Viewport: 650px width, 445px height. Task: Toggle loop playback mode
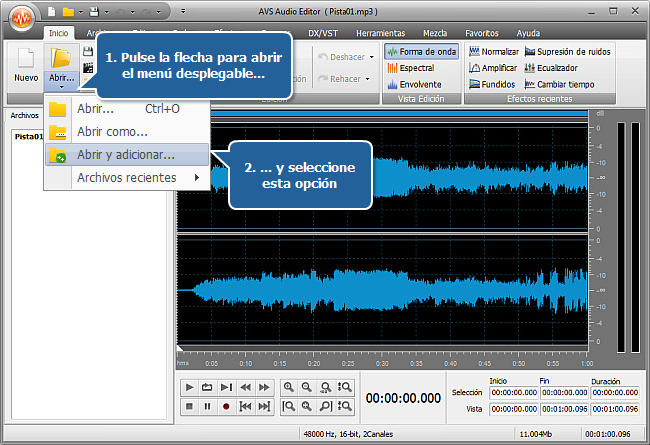pyautogui.click(x=207, y=387)
